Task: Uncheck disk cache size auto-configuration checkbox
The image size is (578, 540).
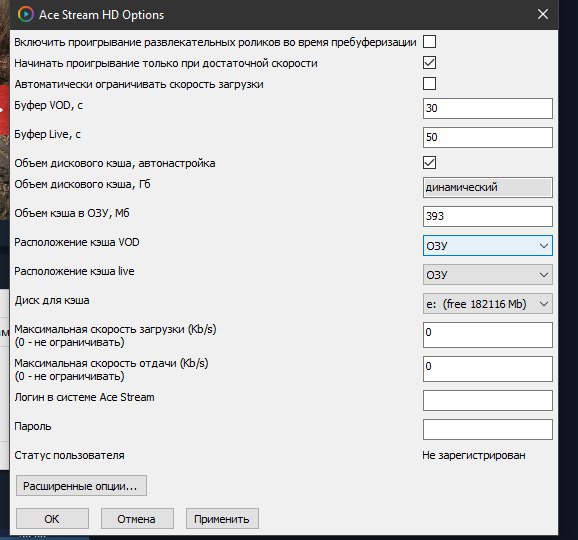Action: pos(429,163)
